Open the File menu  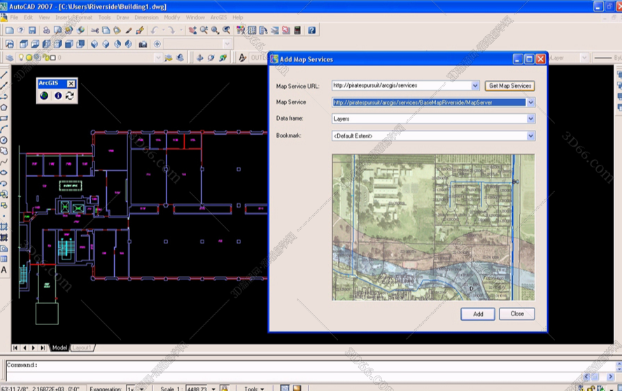pyautogui.click(x=14, y=17)
